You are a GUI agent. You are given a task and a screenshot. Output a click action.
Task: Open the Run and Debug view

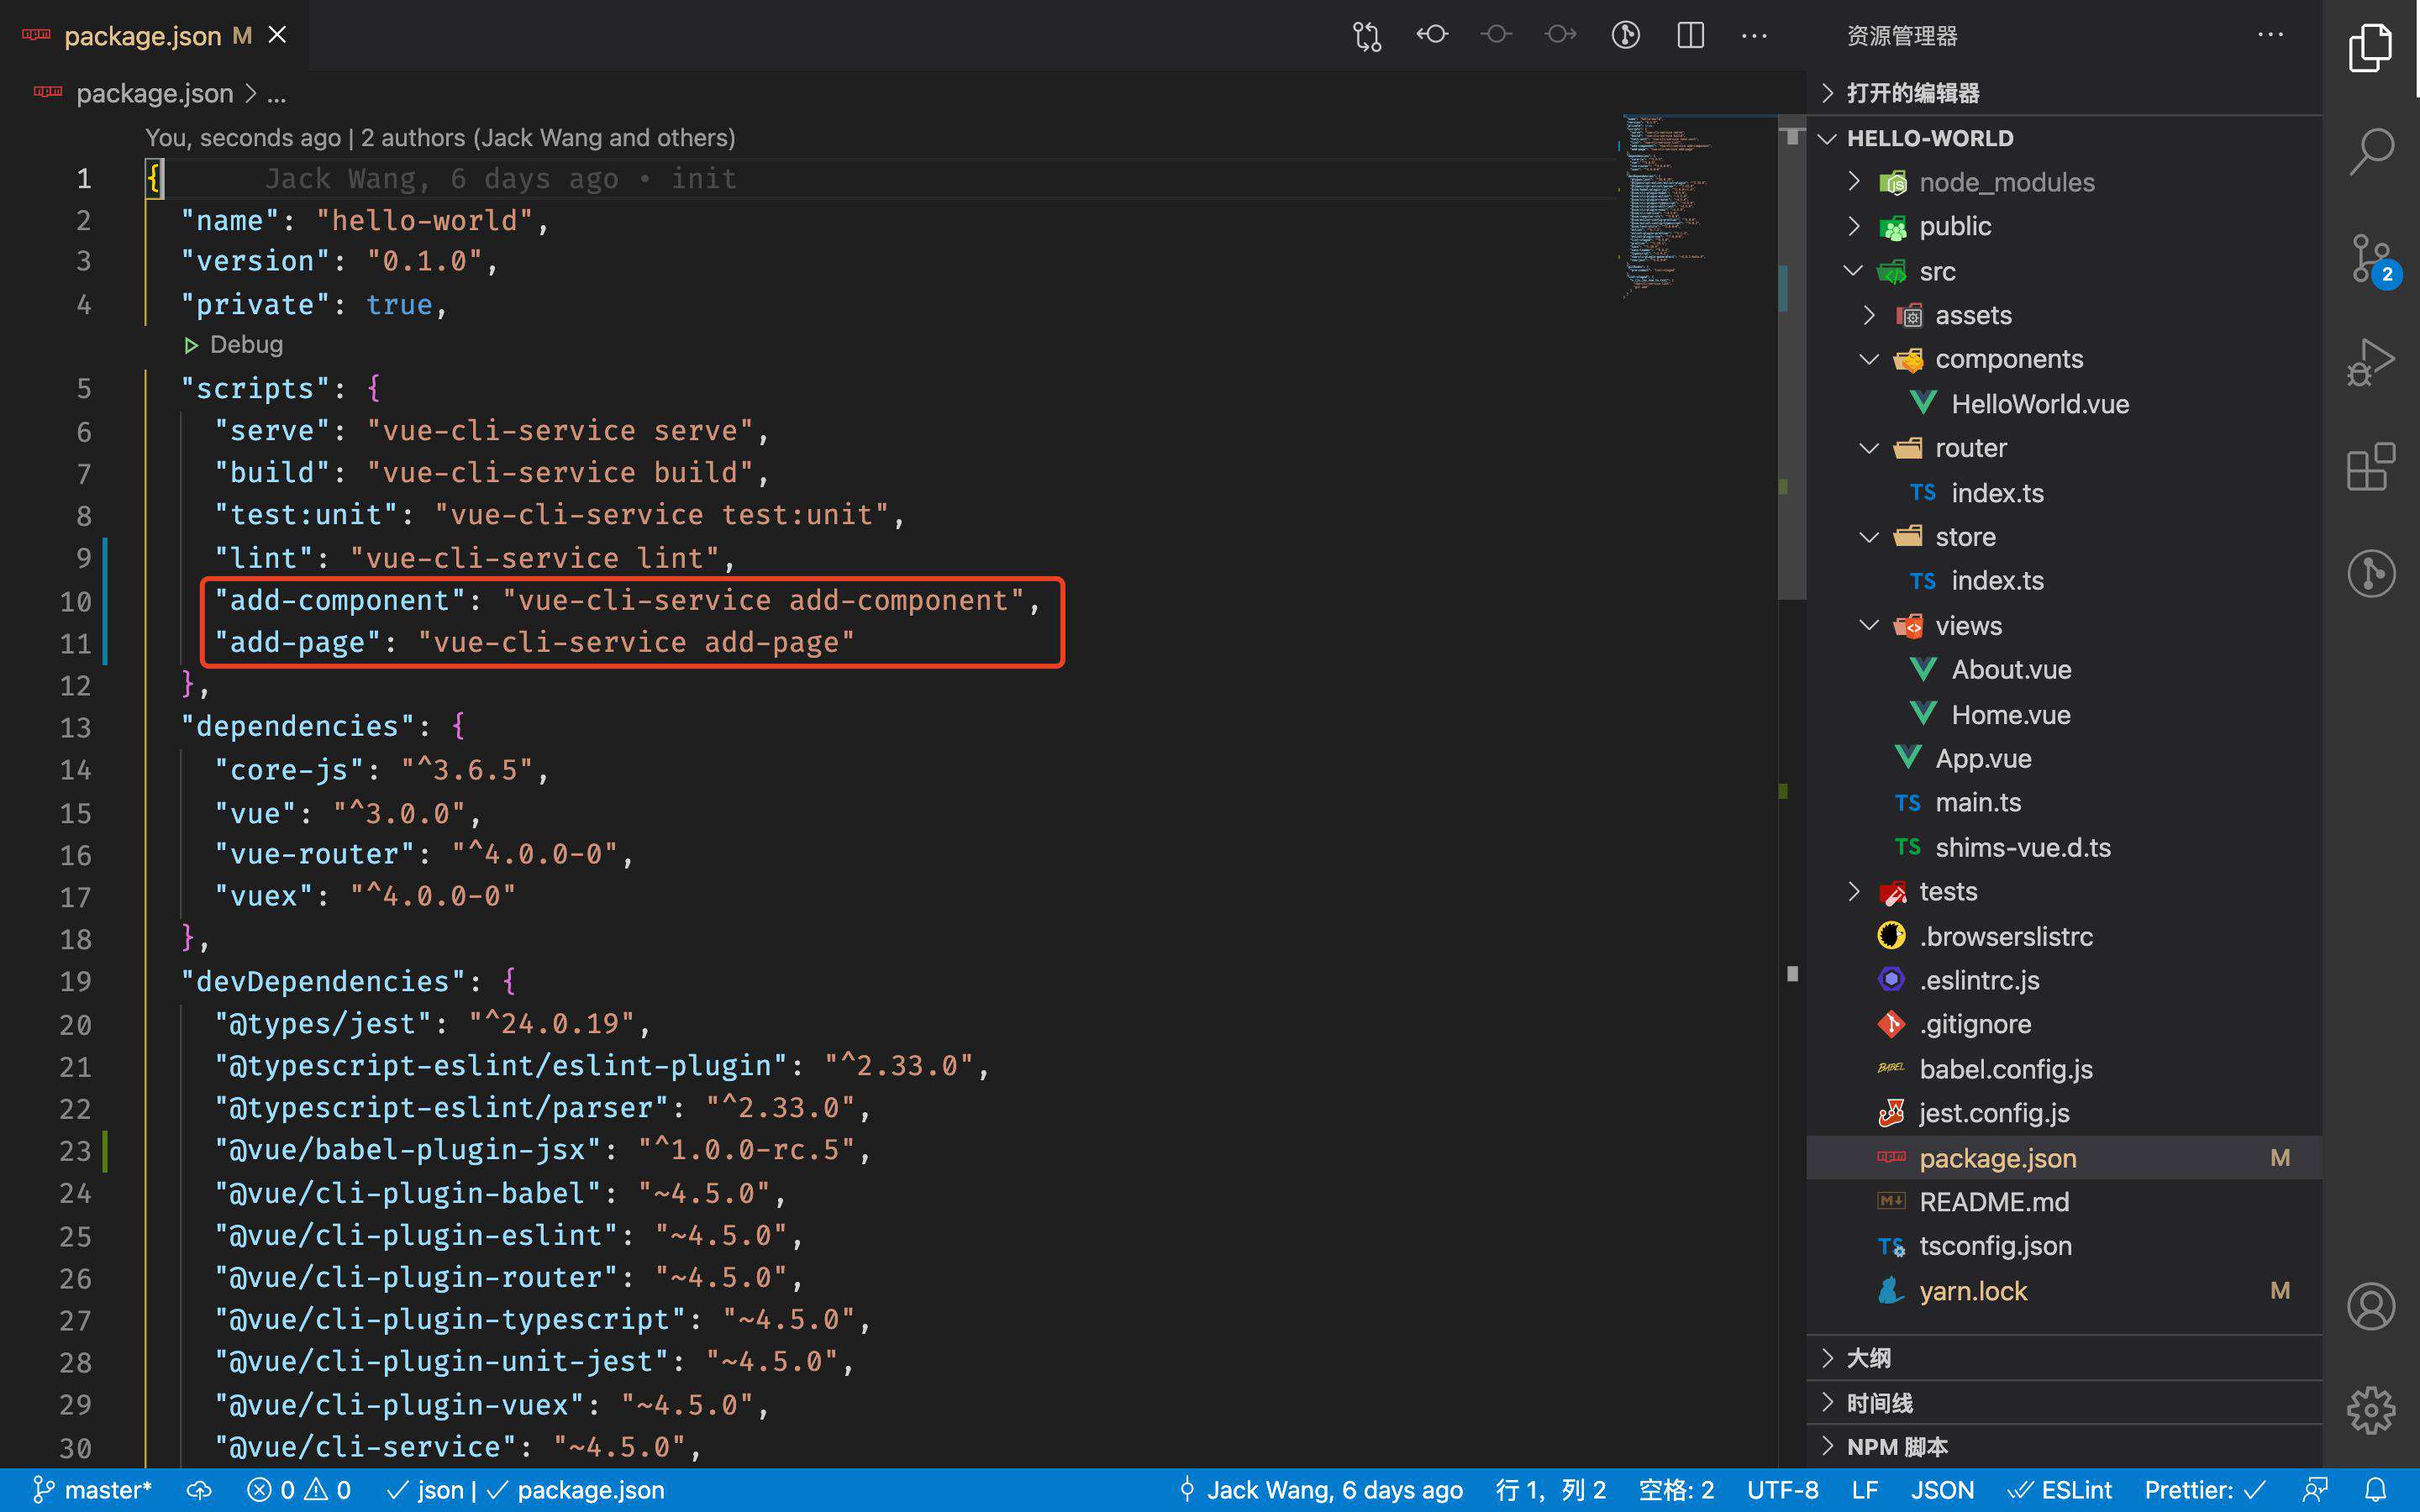coord(2370,362)
